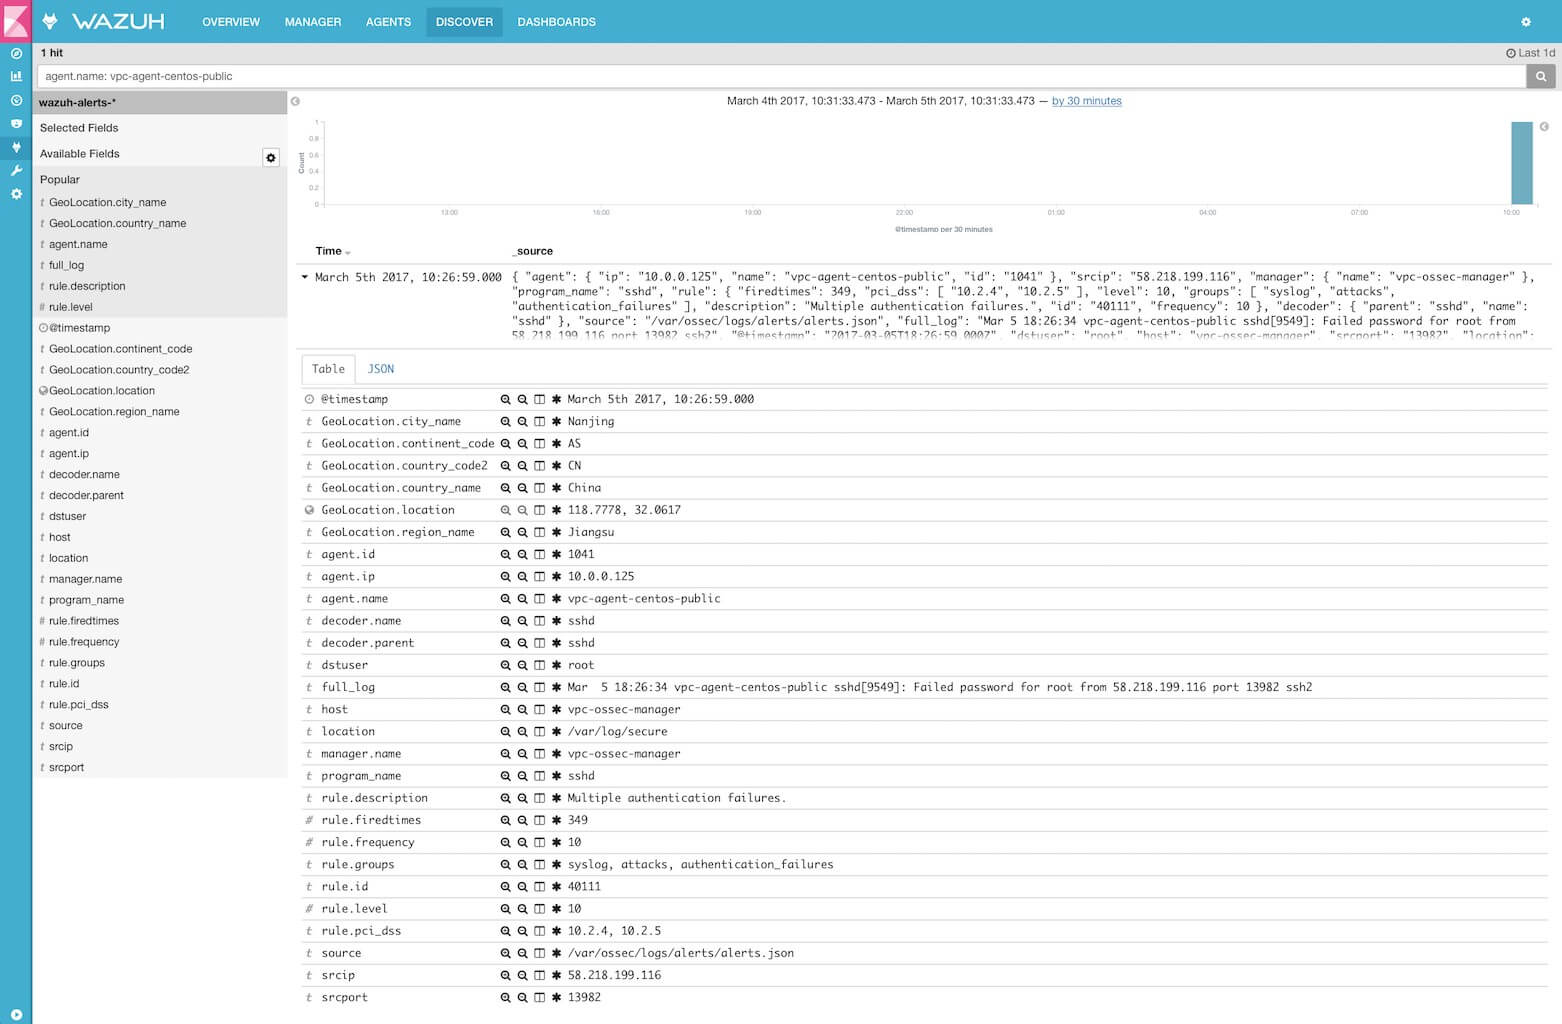
Task: Collapse the histogram chart arrow at right
Action: tap(1544, 127)
